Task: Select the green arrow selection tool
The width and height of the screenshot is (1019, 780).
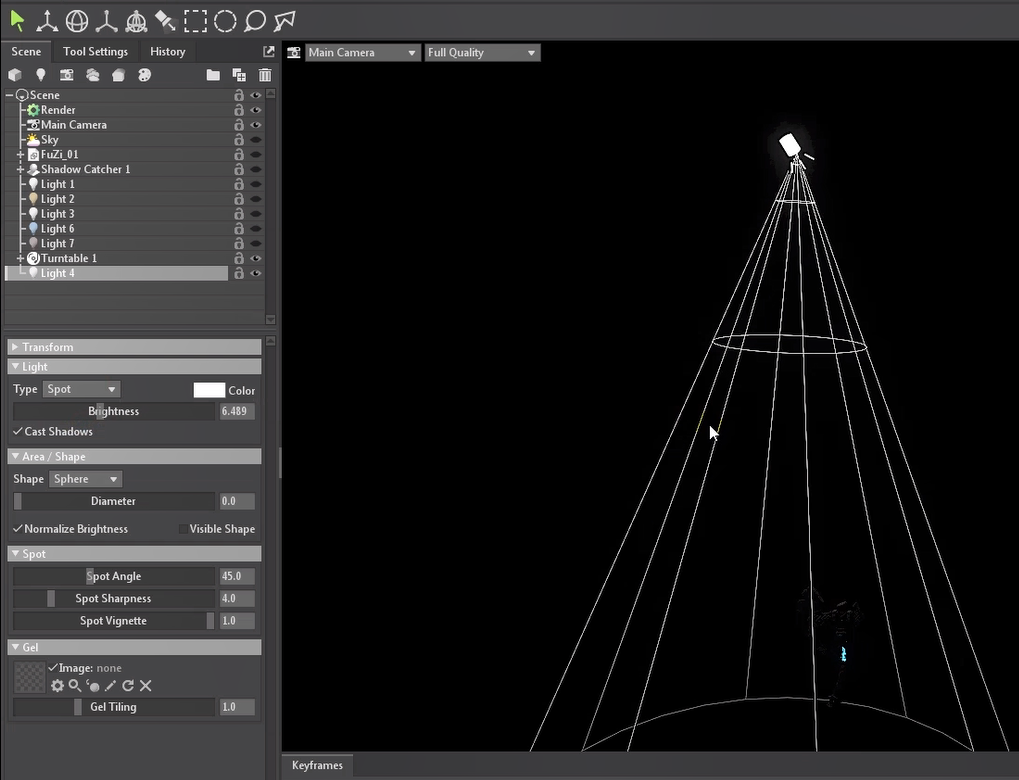Action: point(17,21)
